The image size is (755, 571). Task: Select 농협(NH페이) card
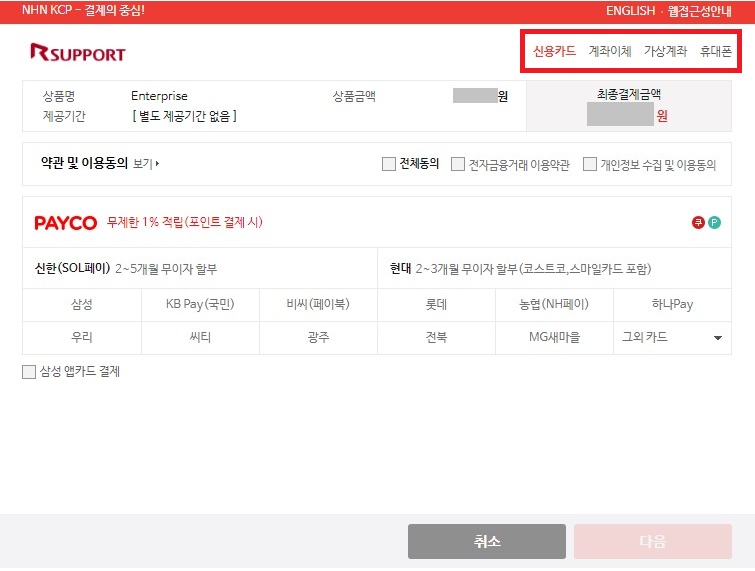coord(554,305)
